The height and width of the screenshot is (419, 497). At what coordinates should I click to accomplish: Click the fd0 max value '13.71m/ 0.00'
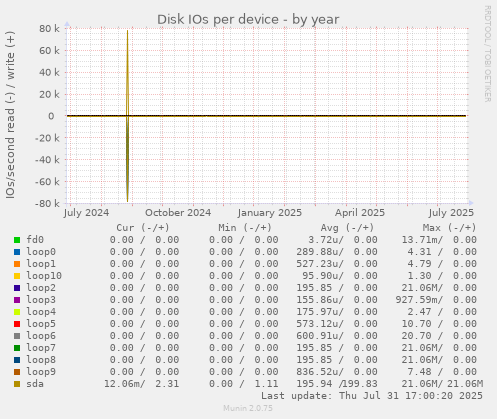coord(439,240)
